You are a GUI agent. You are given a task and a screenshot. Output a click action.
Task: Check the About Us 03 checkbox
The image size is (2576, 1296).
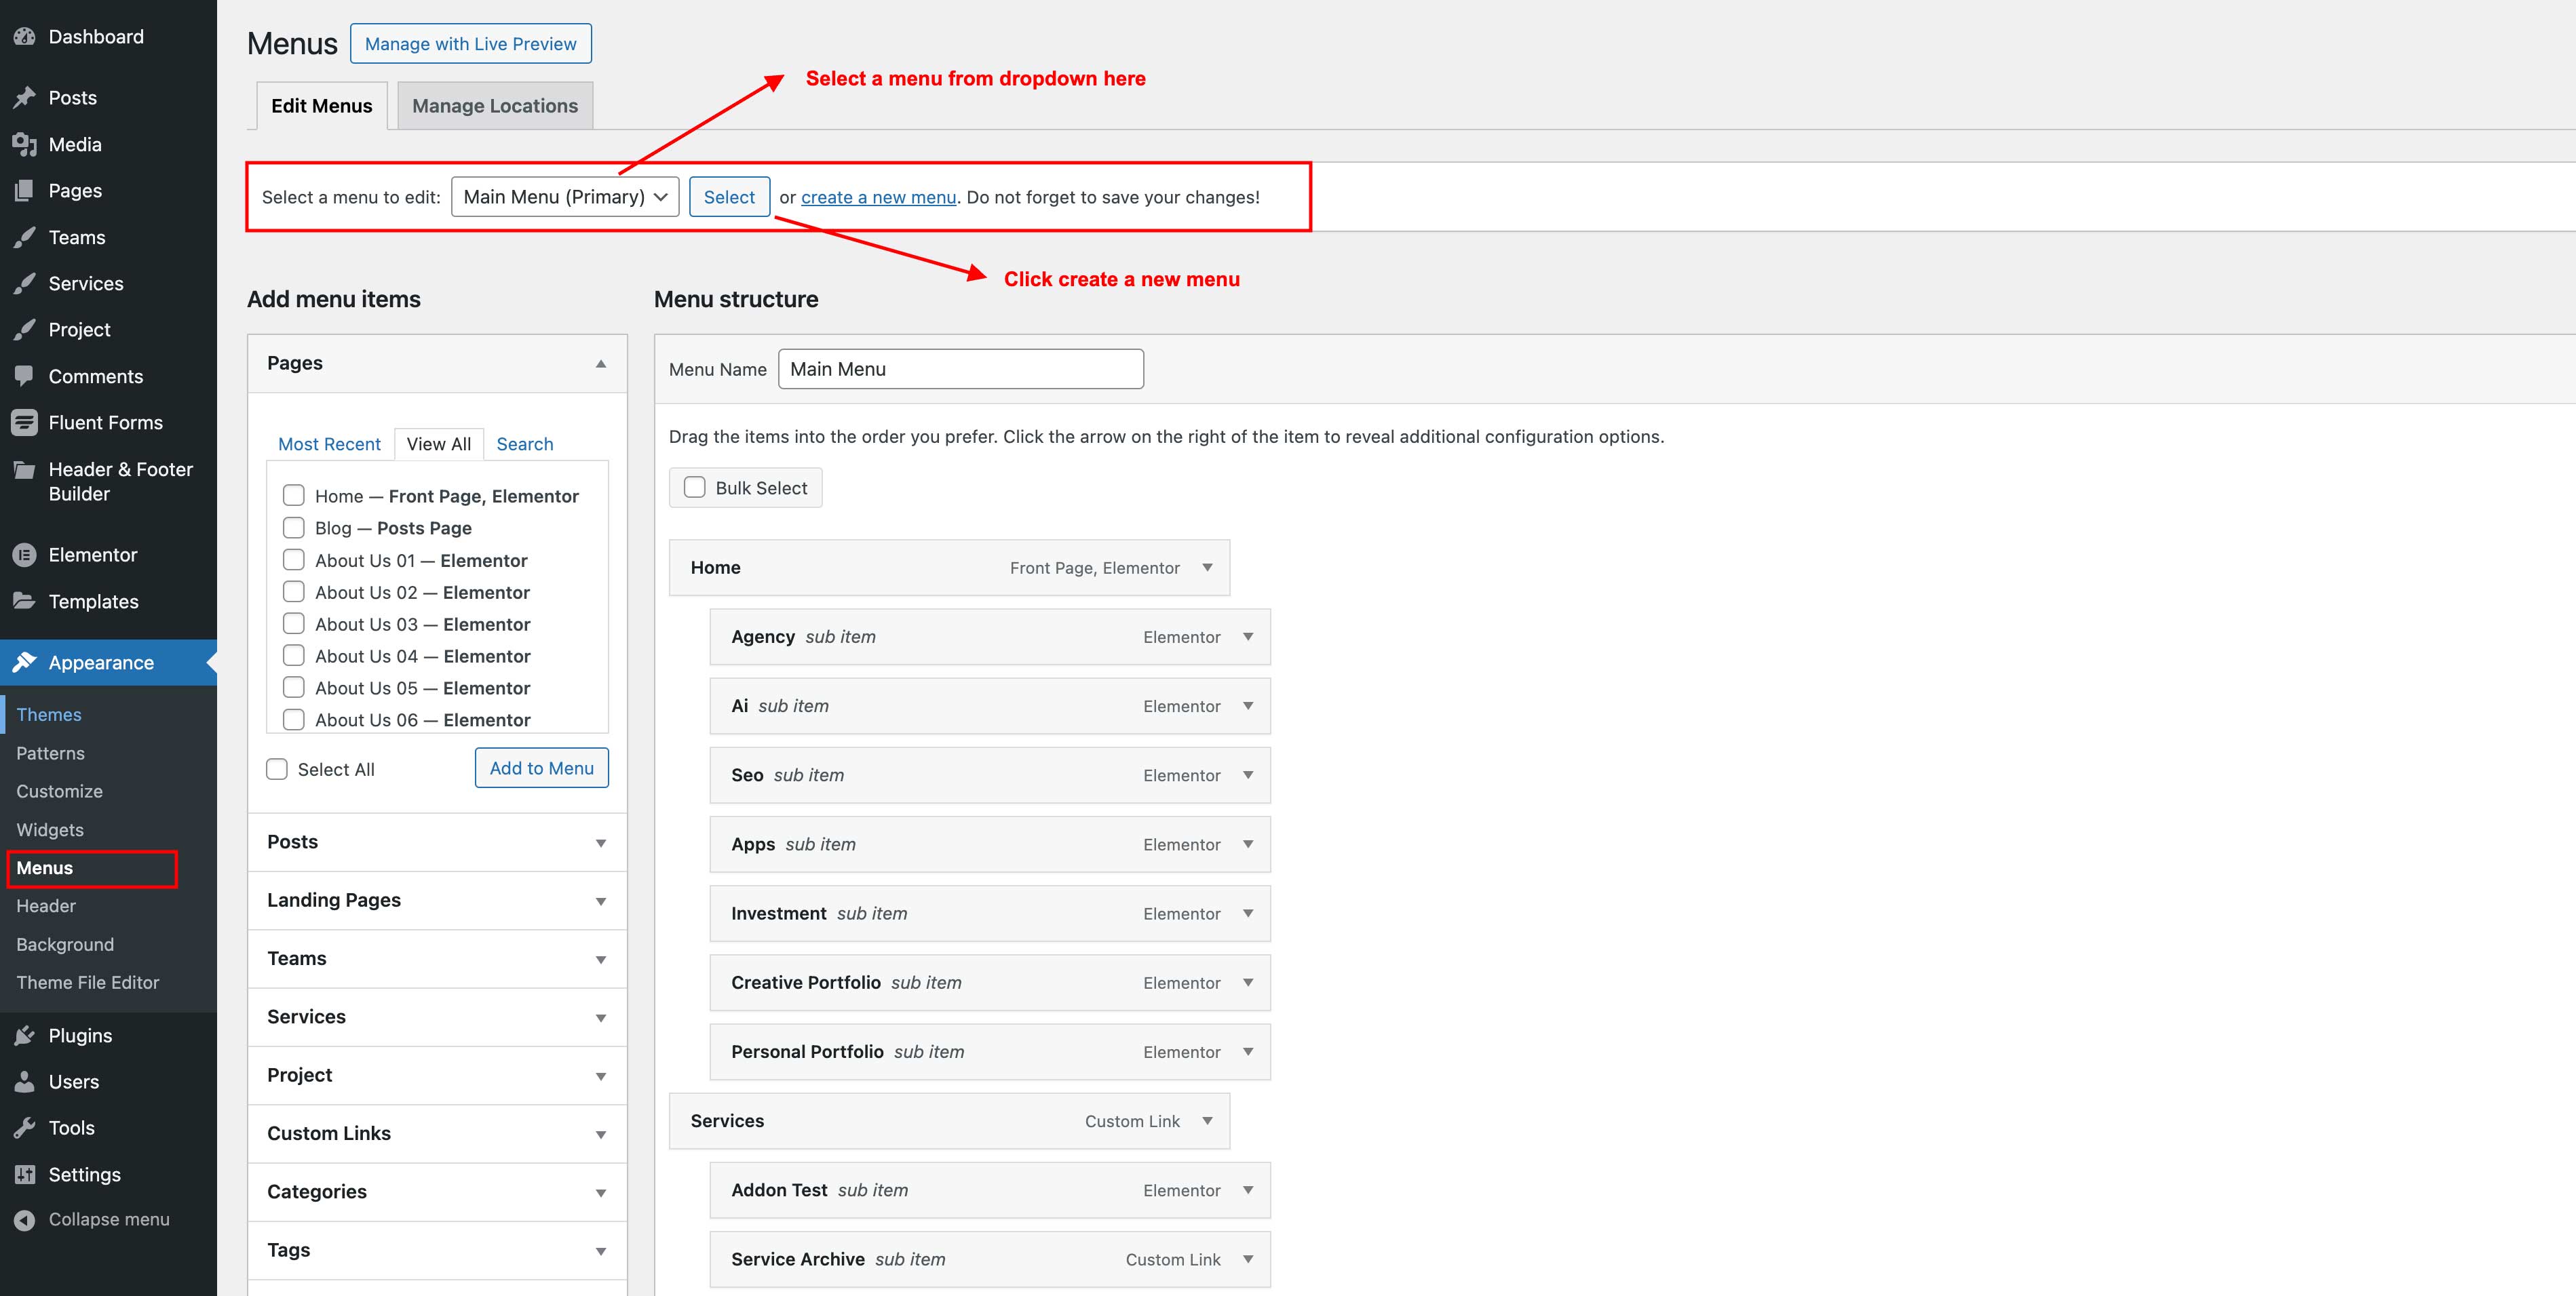[x=294, y=624]
